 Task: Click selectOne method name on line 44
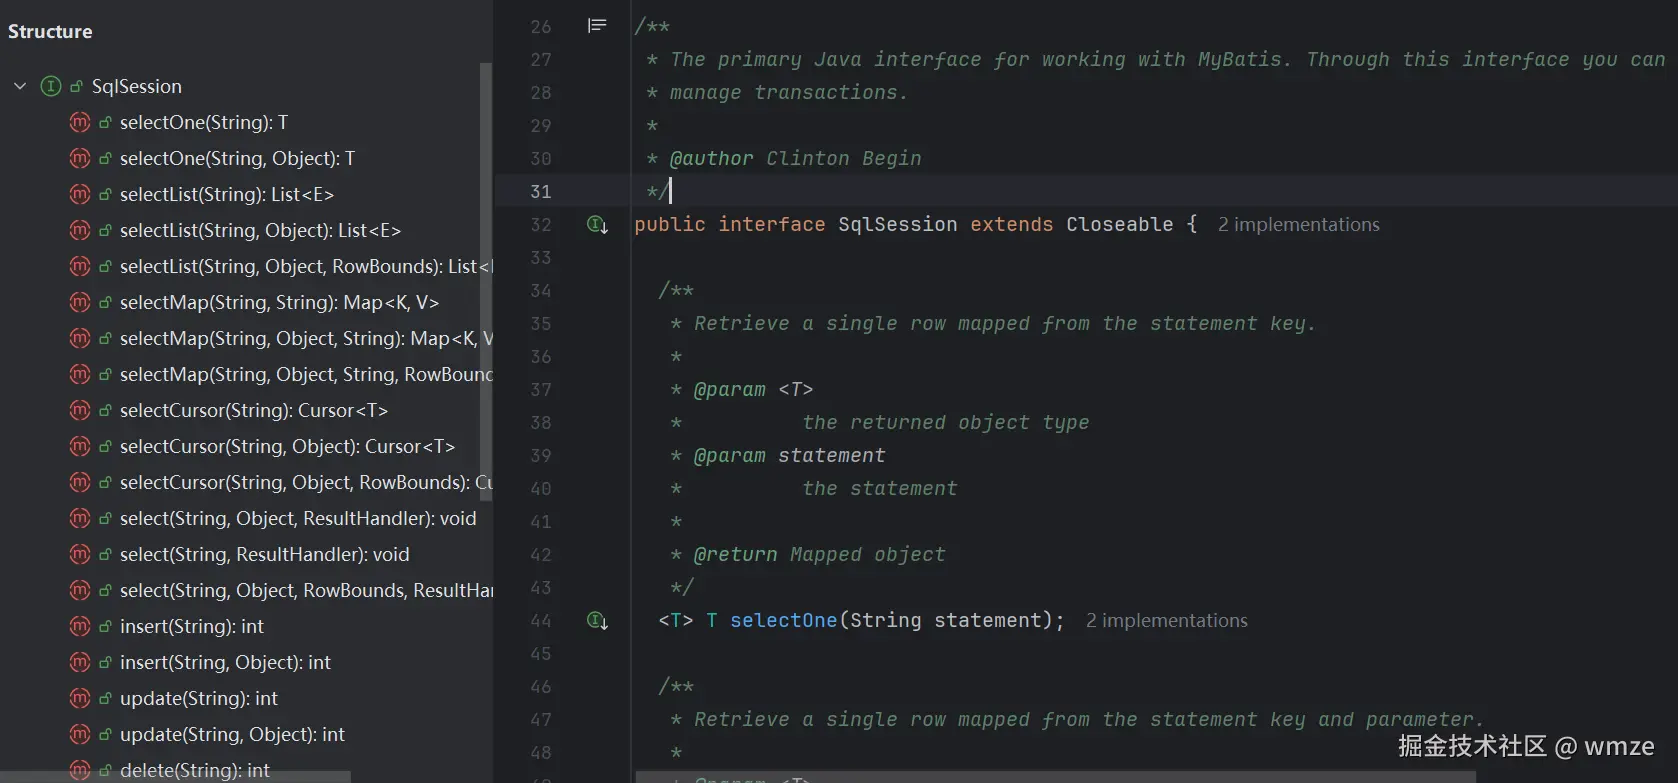783,621
